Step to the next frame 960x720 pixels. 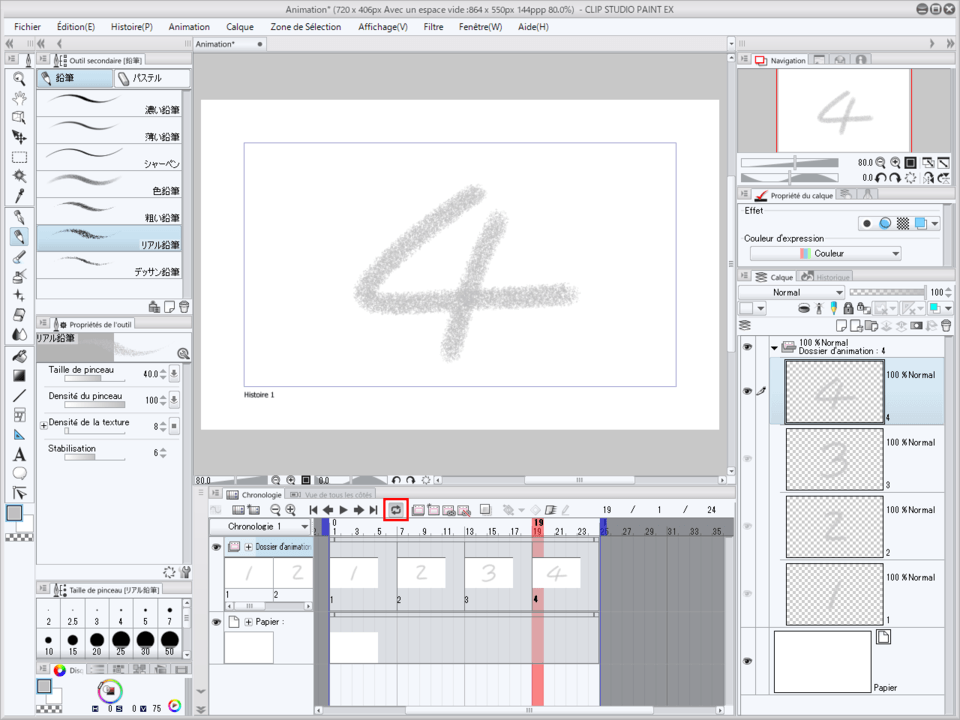[359, 509]
